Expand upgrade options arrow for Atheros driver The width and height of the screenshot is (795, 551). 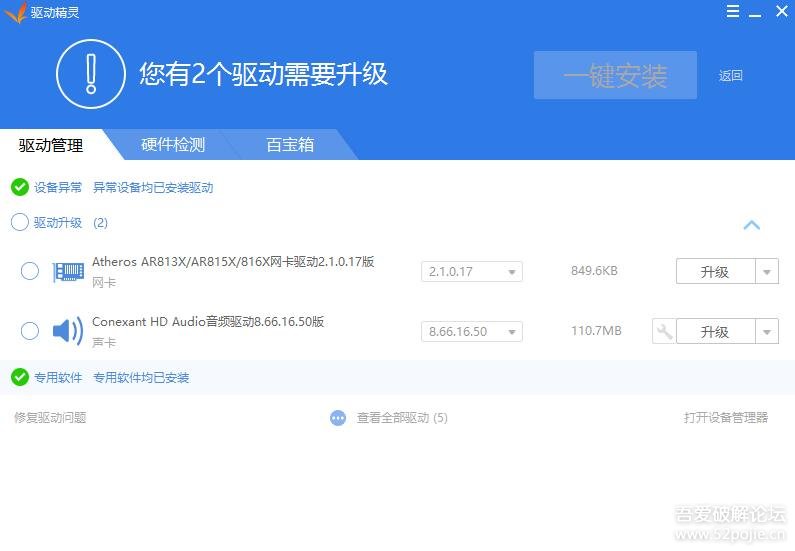(767, 272)
